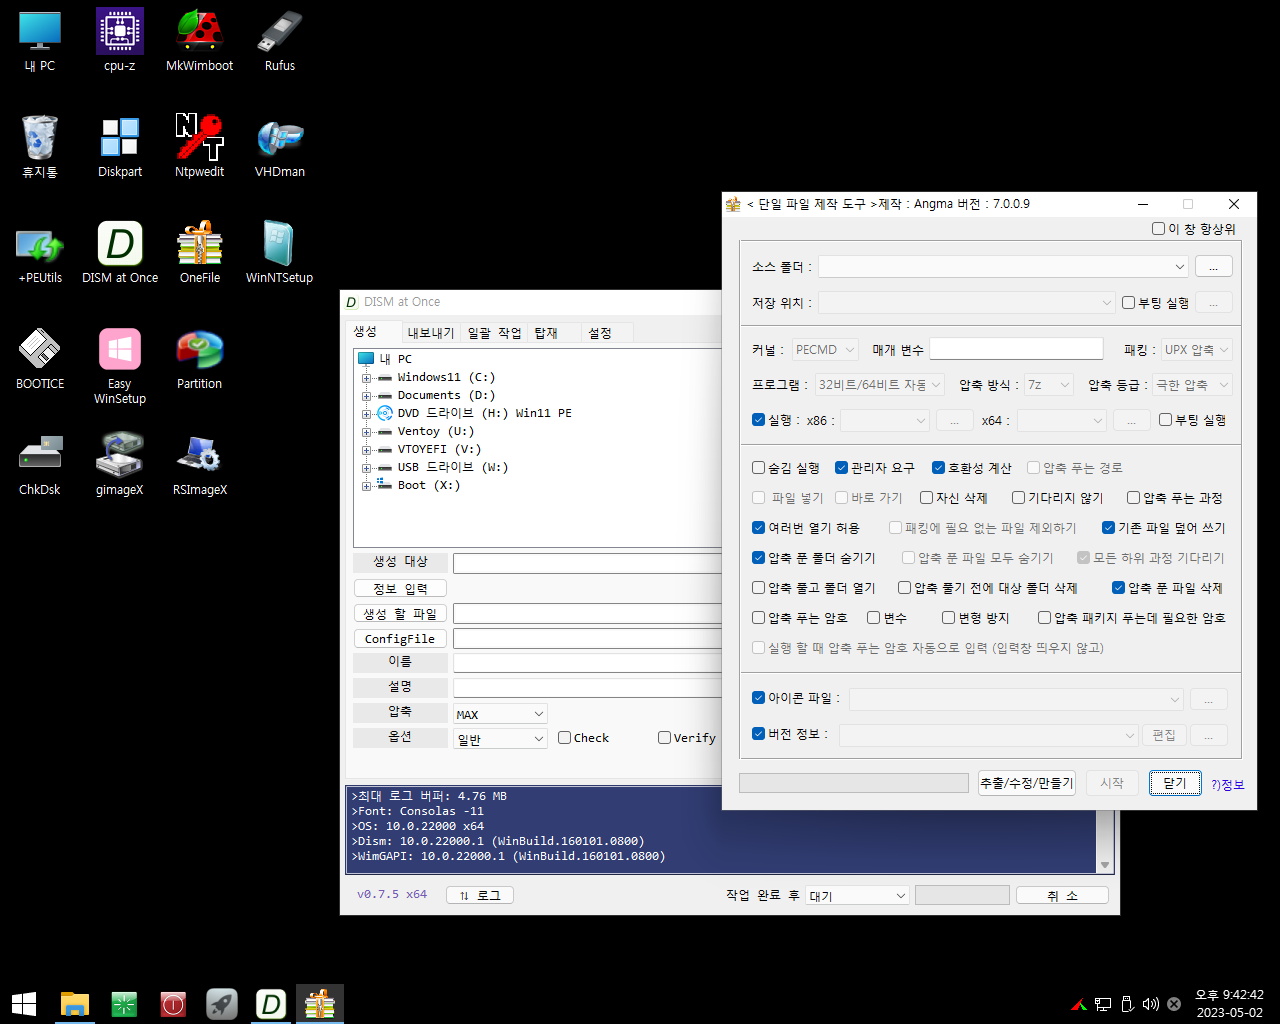This screenshot has width=1280, height=1024.
Task: Open the BOOTICE desktop icon
Action: (x=40, y=358)
